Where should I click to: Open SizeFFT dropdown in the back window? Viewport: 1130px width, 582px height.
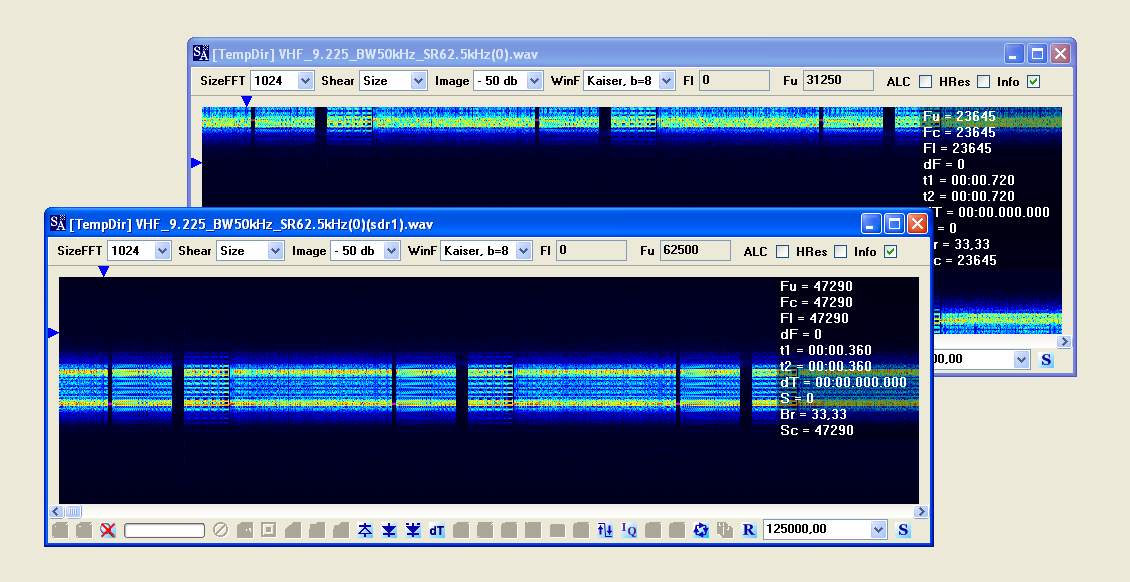tap(306, 81)
